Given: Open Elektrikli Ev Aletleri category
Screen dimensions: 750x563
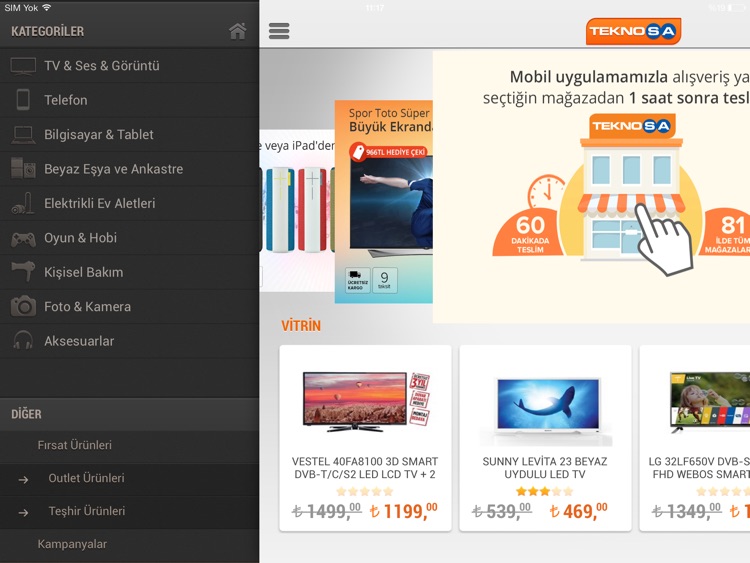Looking at the screenshot, I should (130, 203).
